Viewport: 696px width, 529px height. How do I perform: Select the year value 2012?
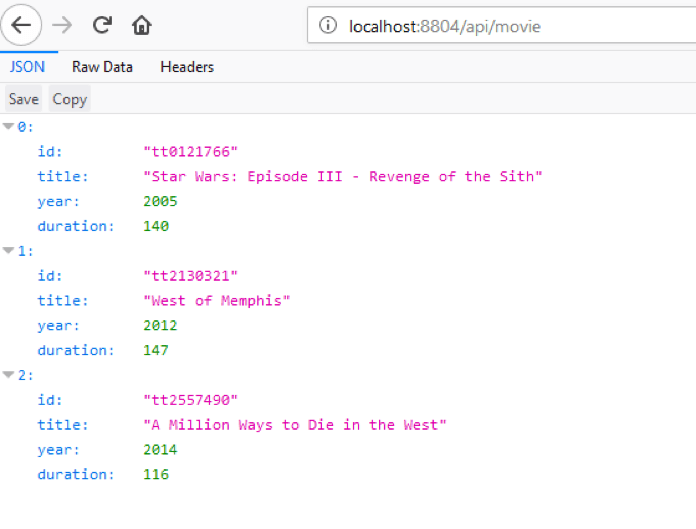(160, 325)
